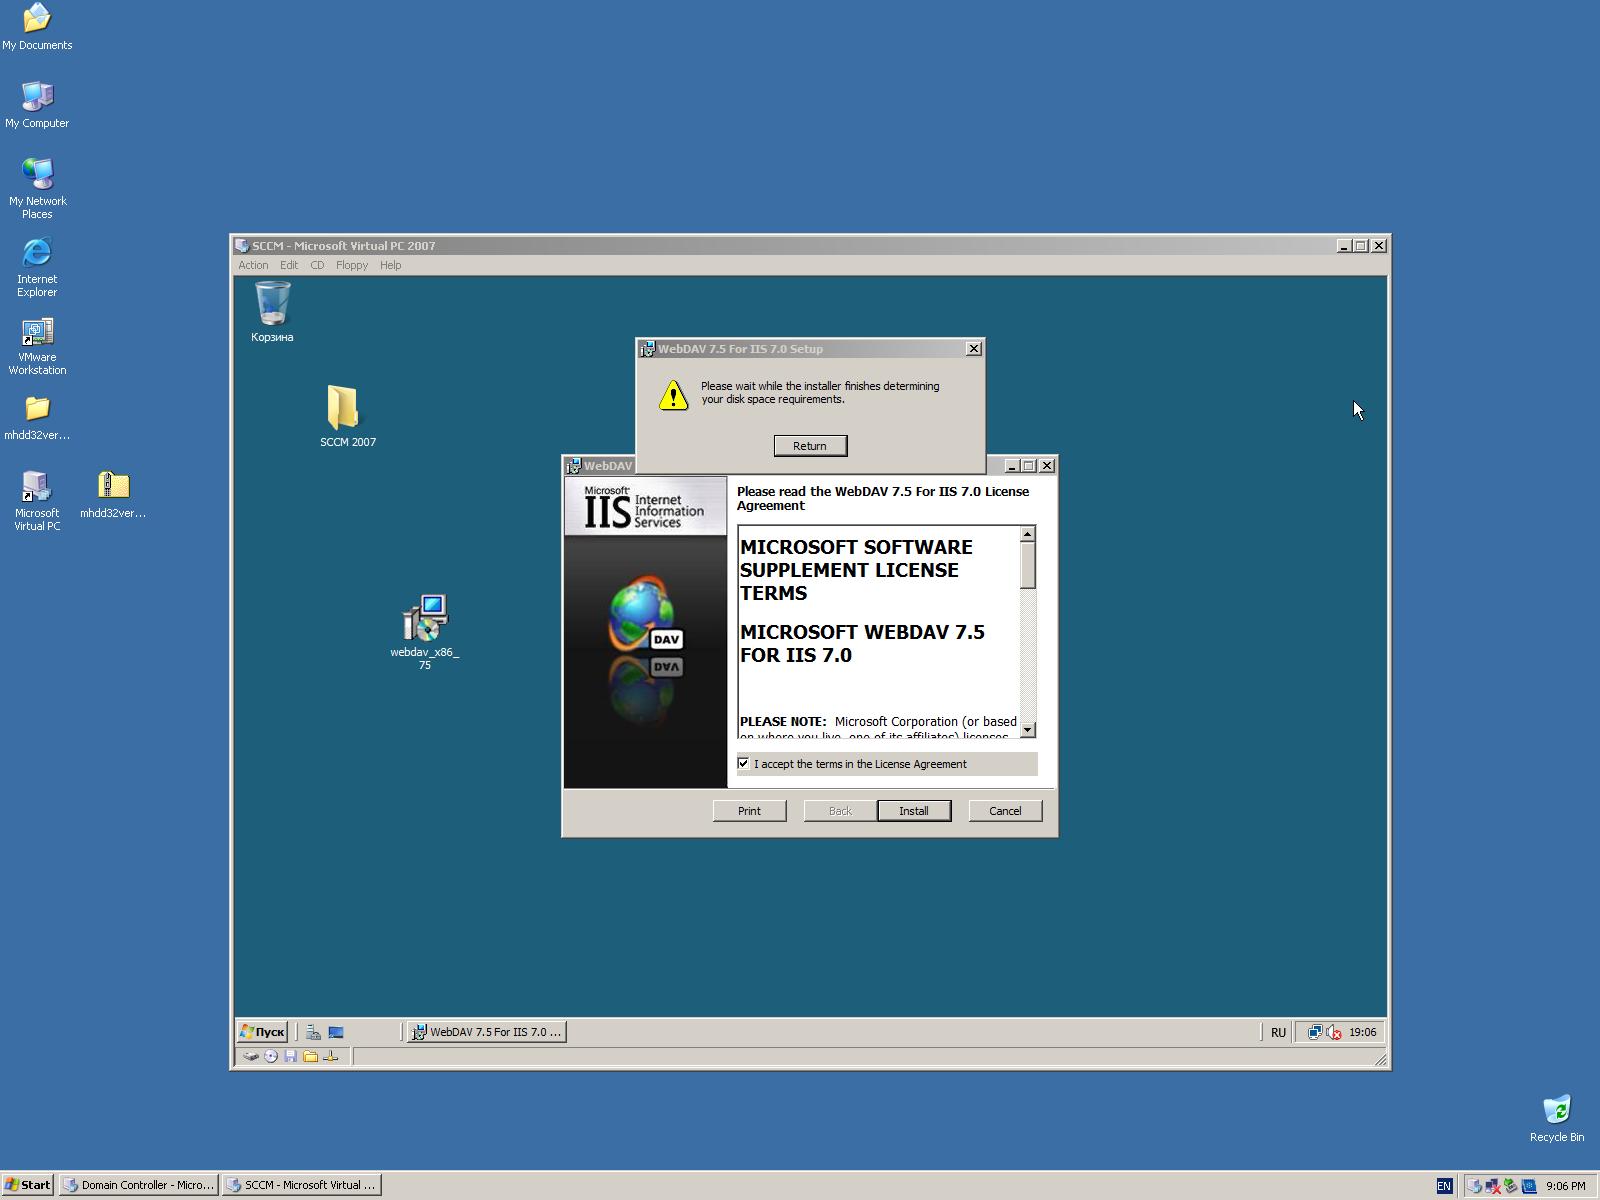Click the CD drive status icon in Virtual PC
This screenshot has height=1200, width=1600.
271,1056
